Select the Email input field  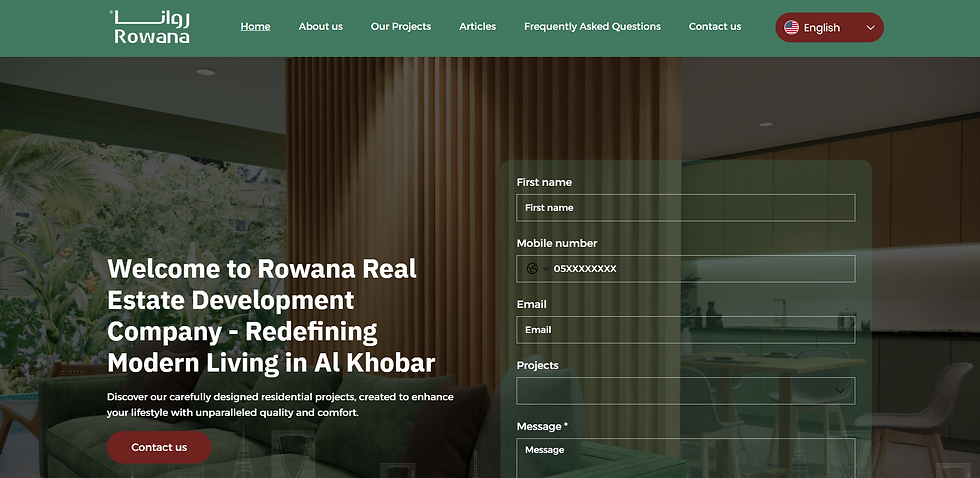coord(686,330)
